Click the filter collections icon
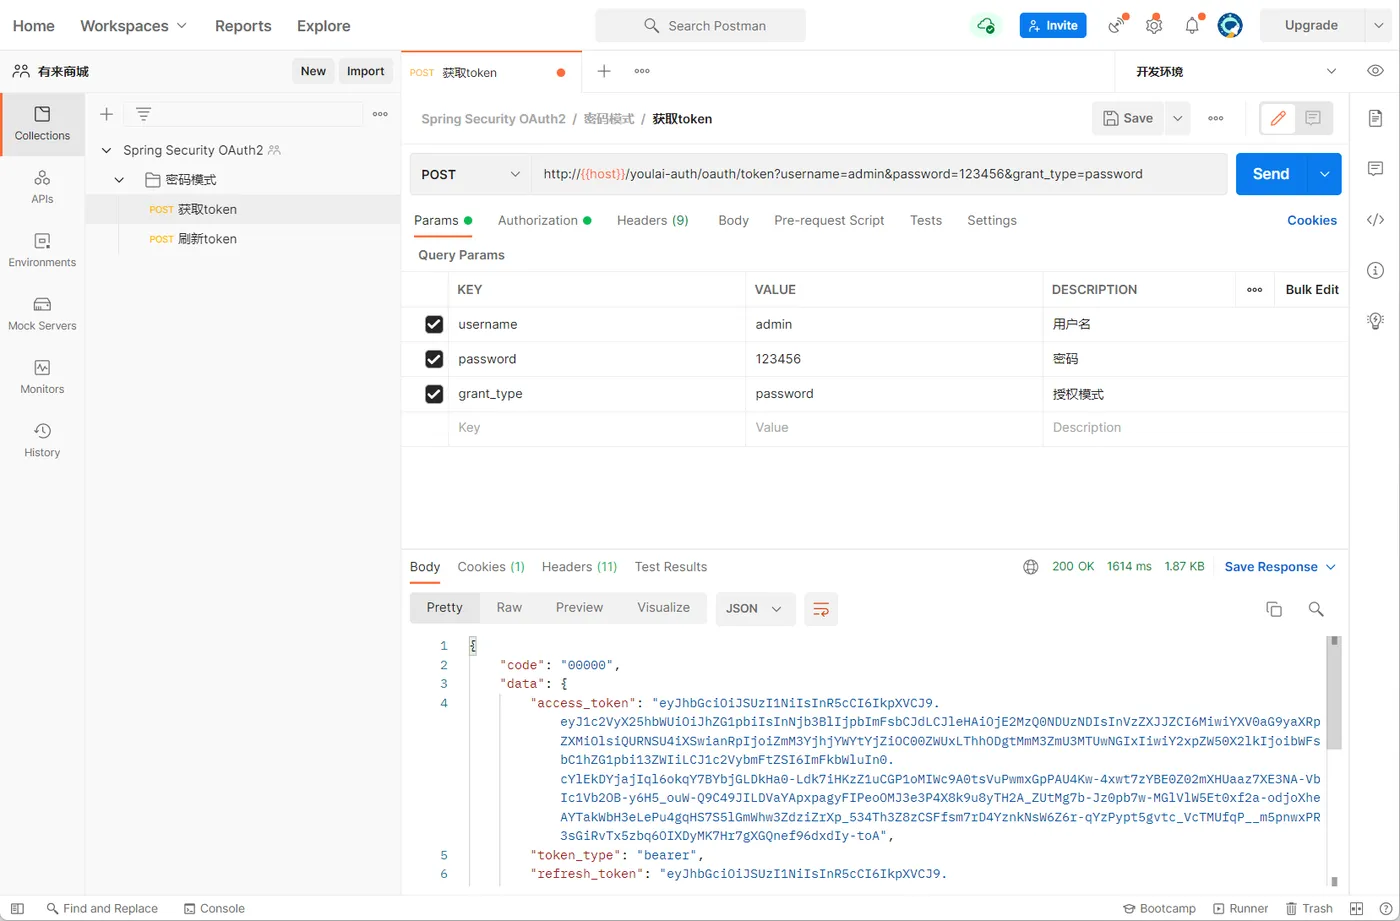Viewport: 1400px width, 921px height. tap(144, 114)
